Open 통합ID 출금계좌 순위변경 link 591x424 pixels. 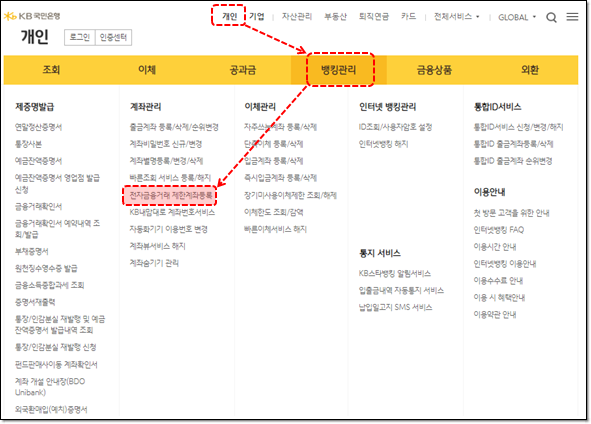point(513,161)
